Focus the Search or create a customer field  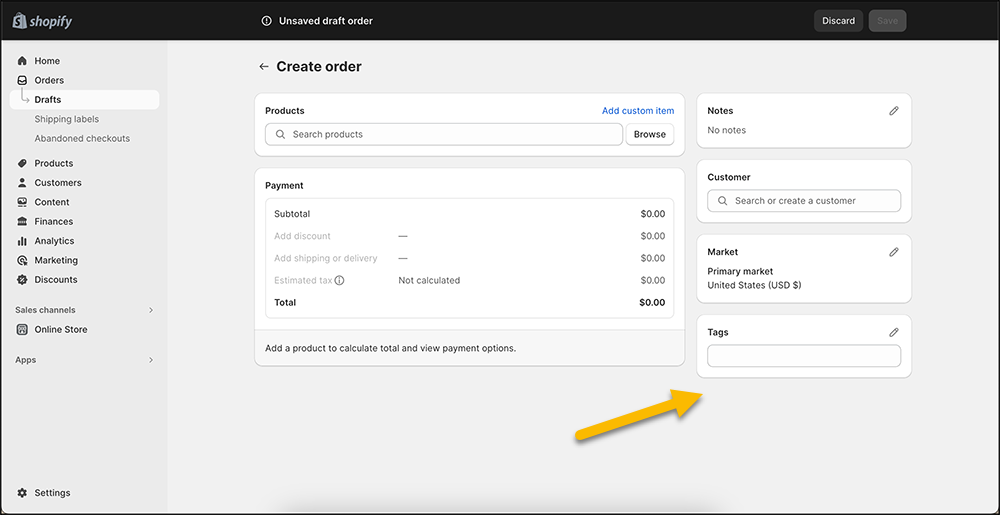804,201
